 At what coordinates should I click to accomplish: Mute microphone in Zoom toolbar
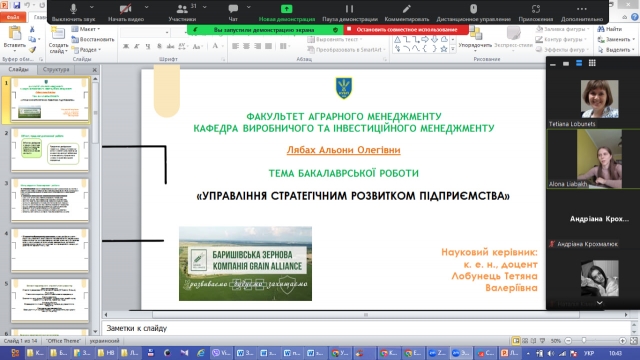[73, 12]
